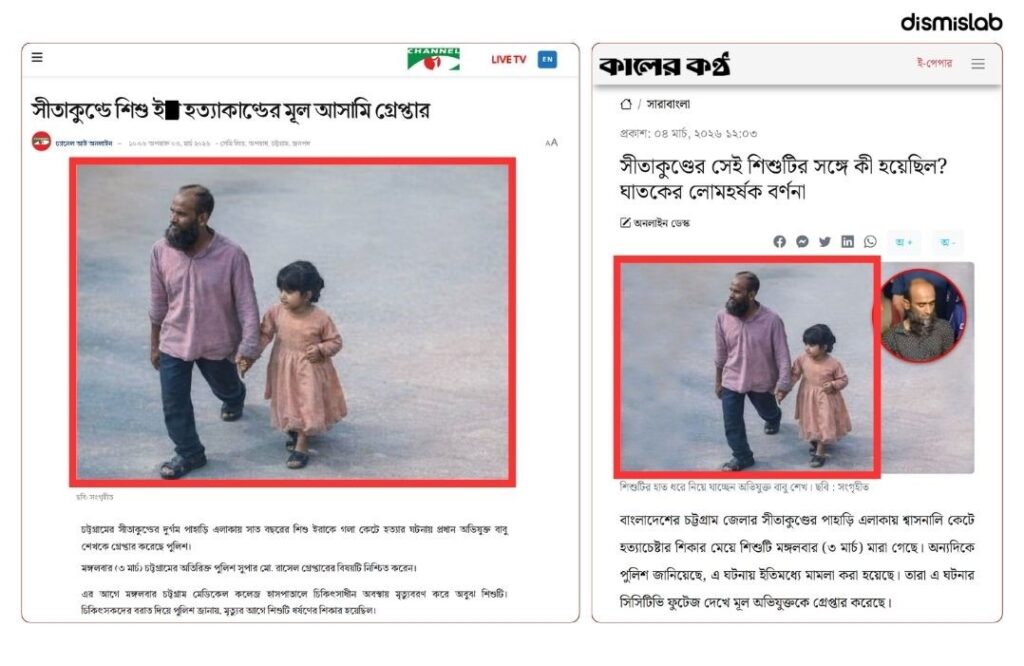Image resolution: width=1024 pixels, height=666 pixels.
Task: Open the LIVE TV link
Action: [x=508, y=59]
